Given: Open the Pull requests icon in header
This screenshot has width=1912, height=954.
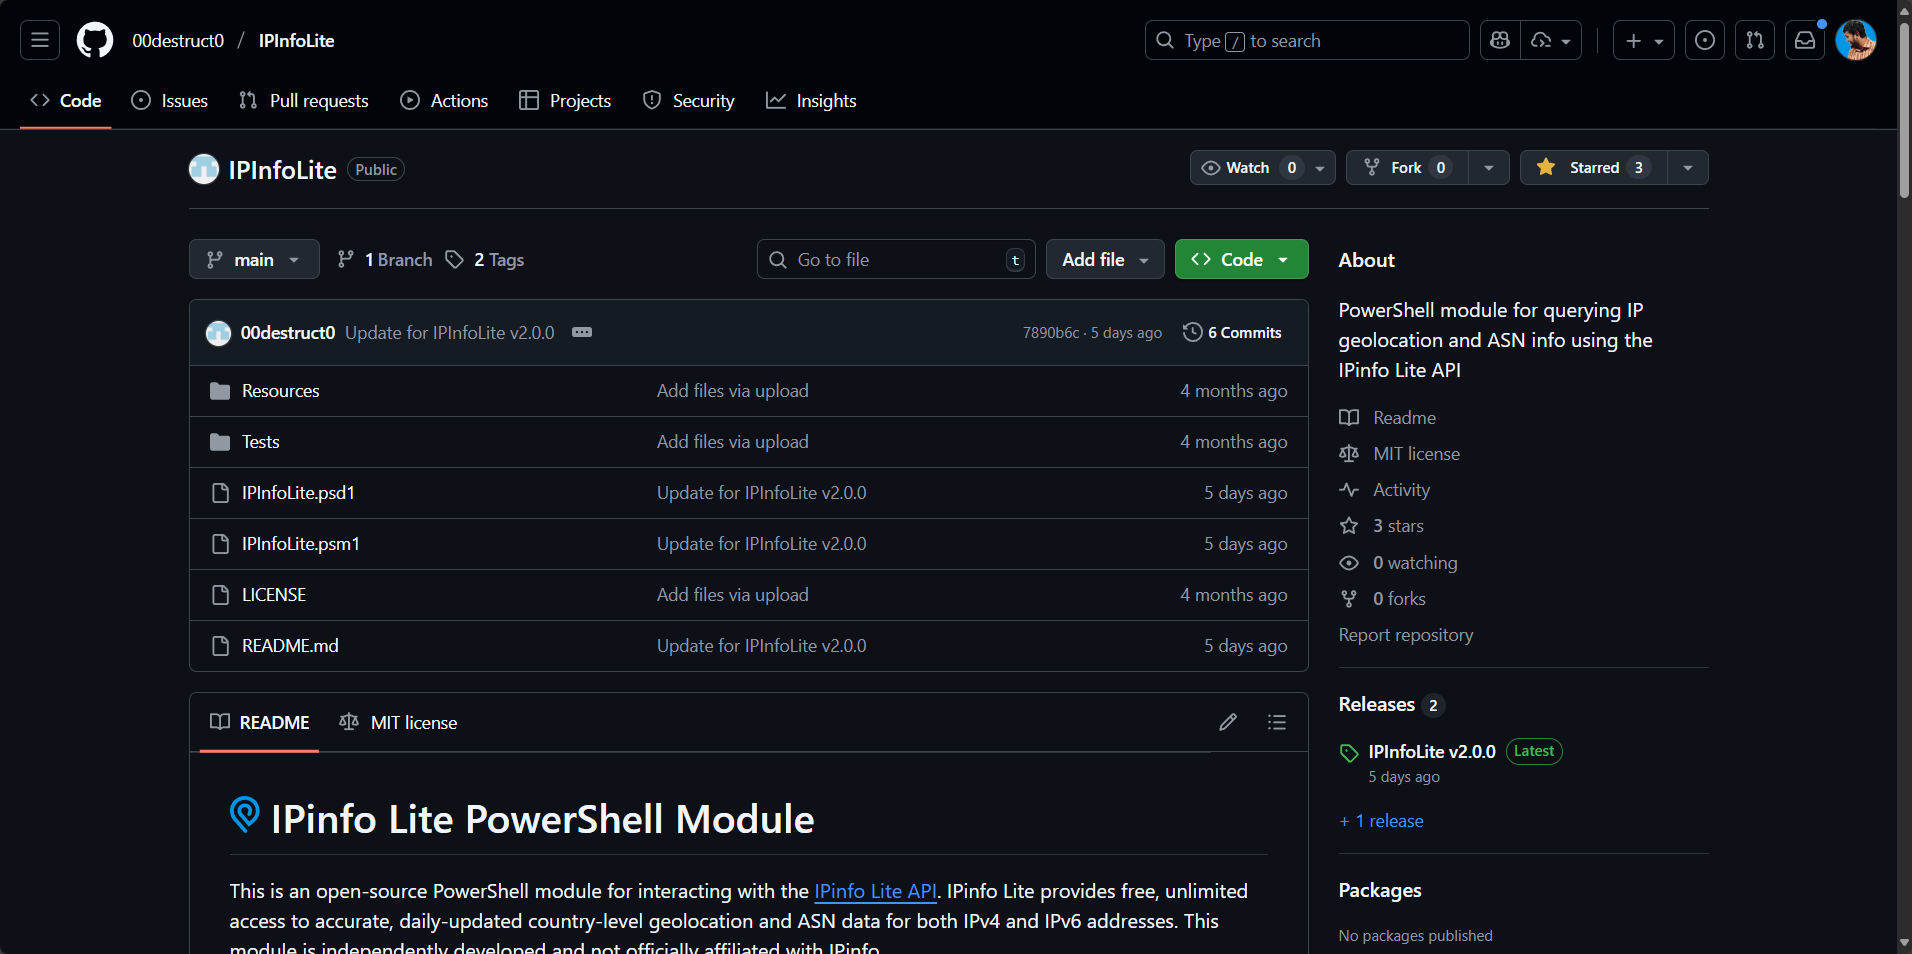Looking at the screenshot, I should (x=1755, y=40).
